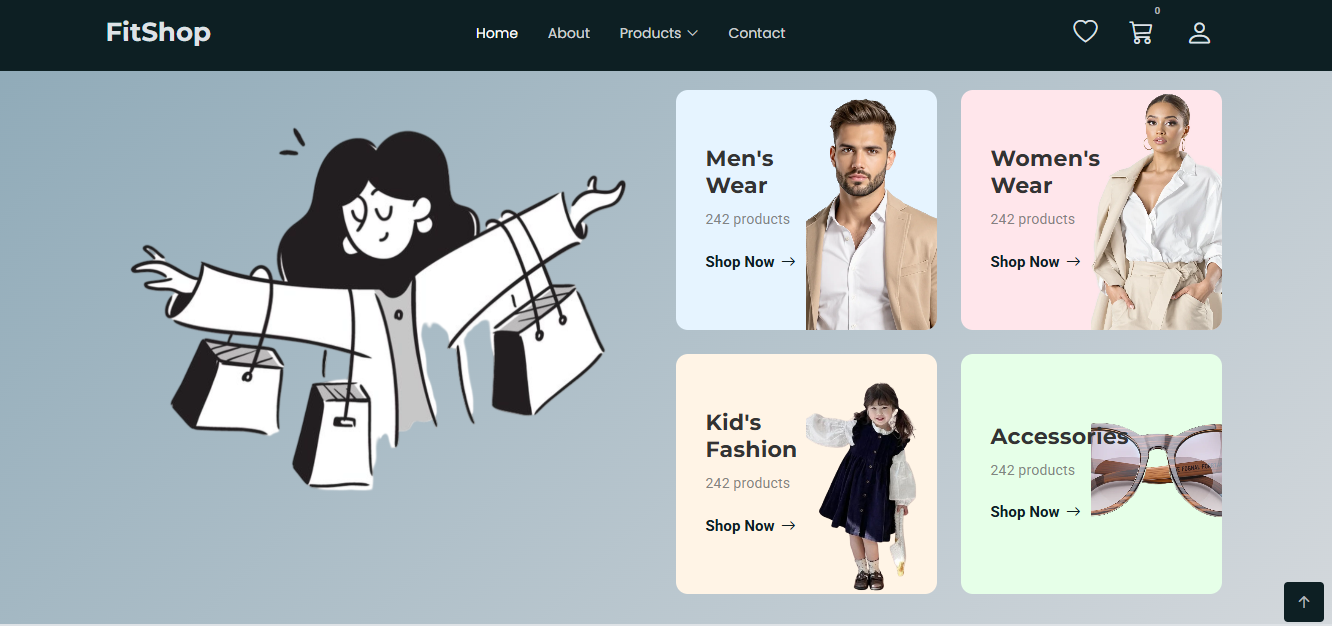Image resolution: width=1332 pixels, height=626 pixels.
Task: Click the arrow beside Accessories Shop Now
Action: (1074, 512)
